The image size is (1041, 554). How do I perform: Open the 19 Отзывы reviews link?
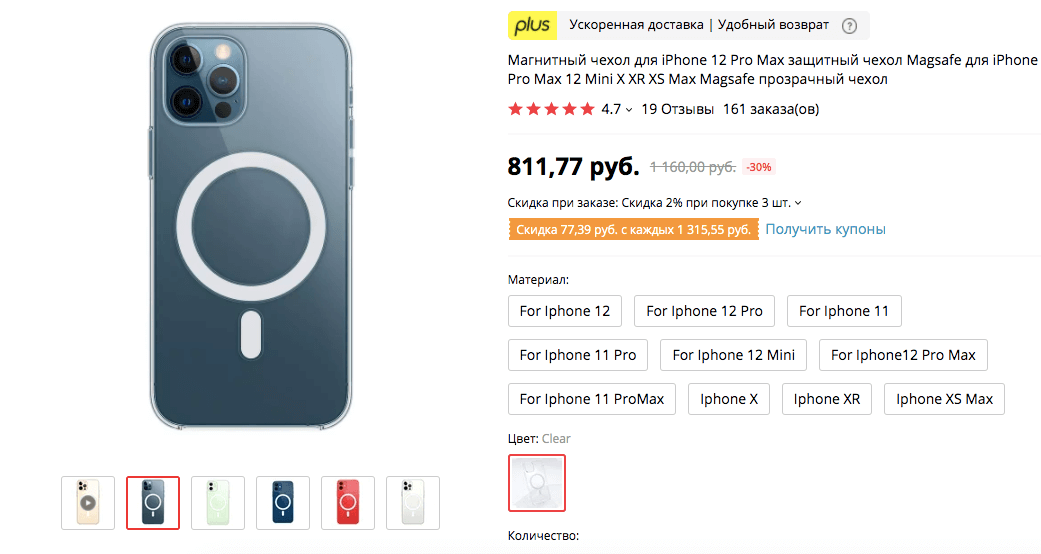point(677,109)
